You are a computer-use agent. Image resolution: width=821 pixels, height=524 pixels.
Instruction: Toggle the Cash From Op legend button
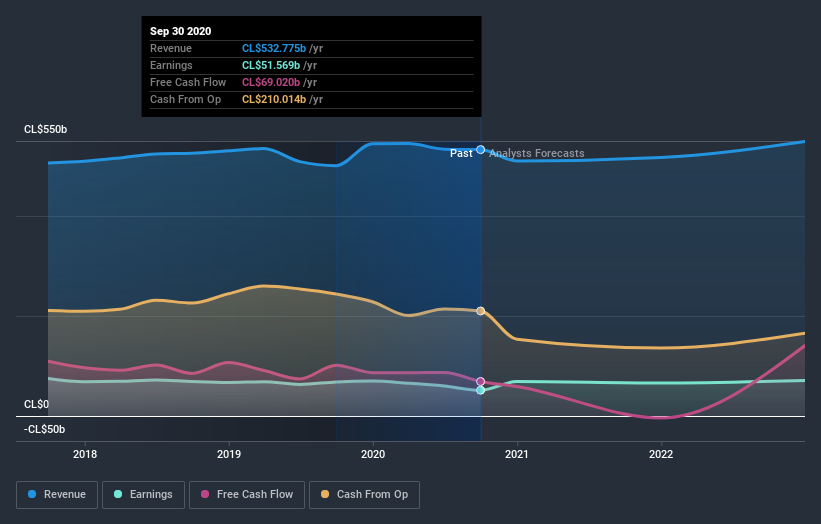[364, 495]
